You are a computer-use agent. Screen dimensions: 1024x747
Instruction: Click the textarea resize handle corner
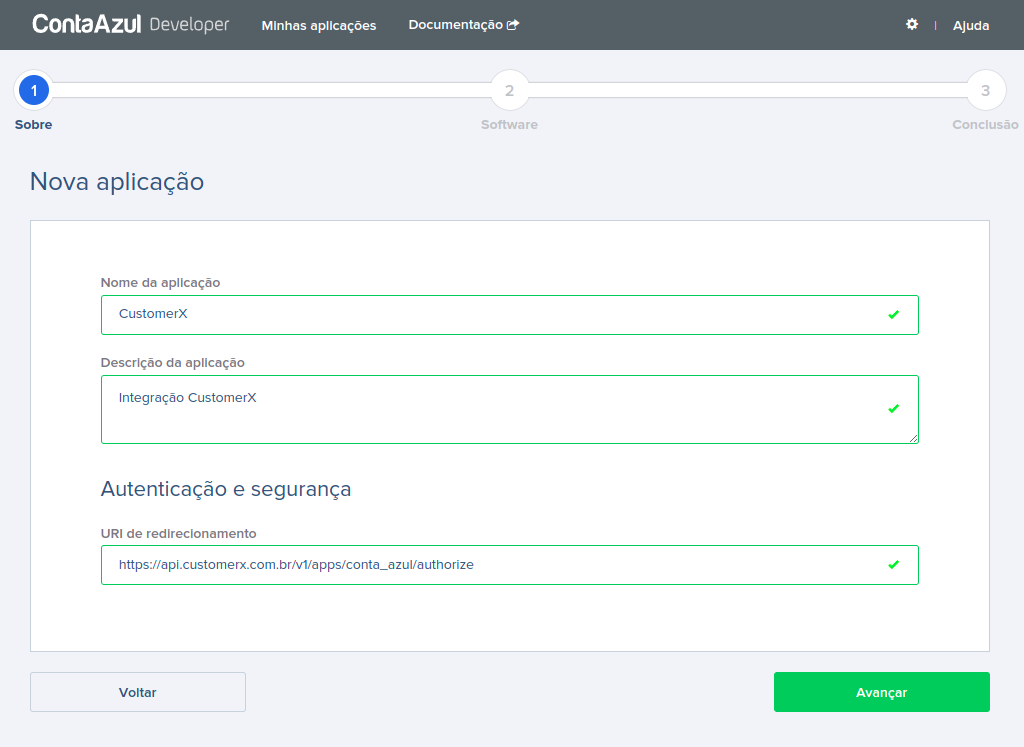click(913, 438)
